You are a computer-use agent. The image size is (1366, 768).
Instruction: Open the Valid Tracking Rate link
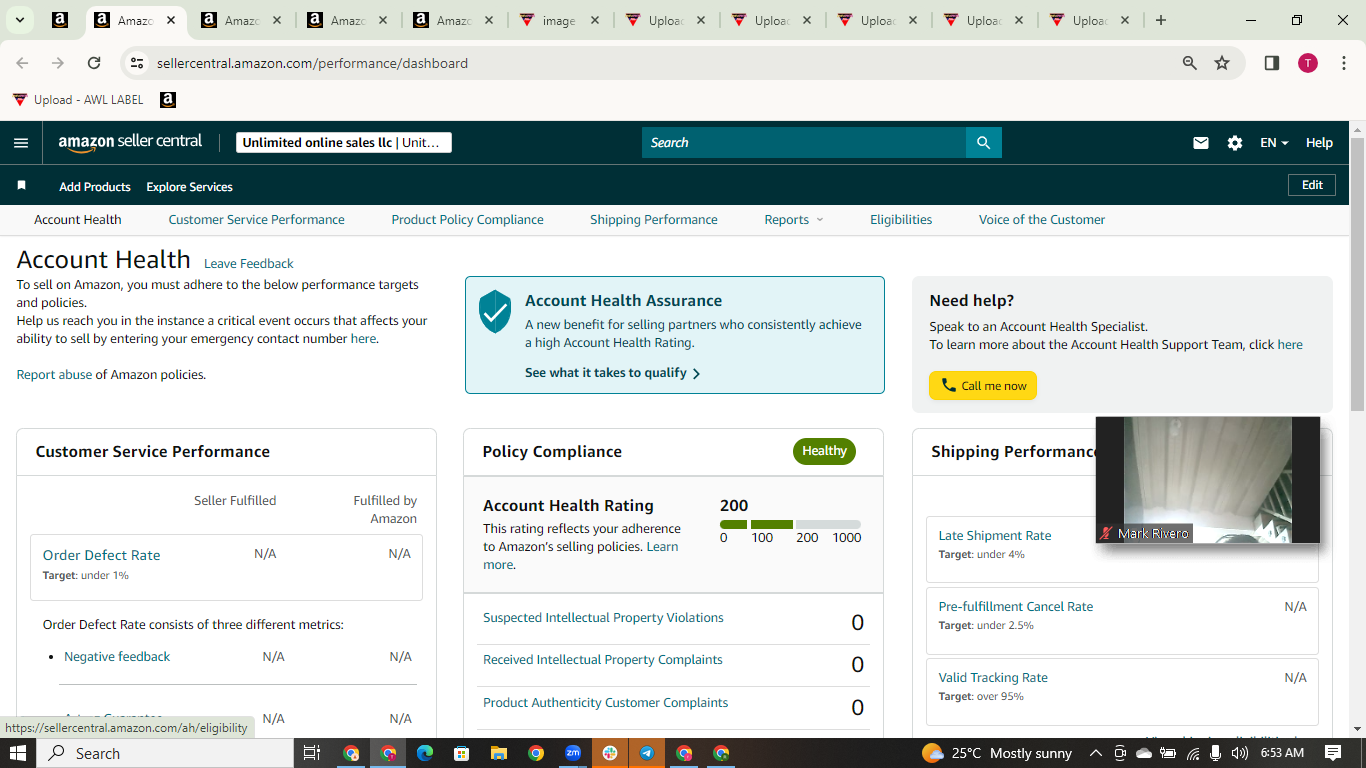click(993, 678)
